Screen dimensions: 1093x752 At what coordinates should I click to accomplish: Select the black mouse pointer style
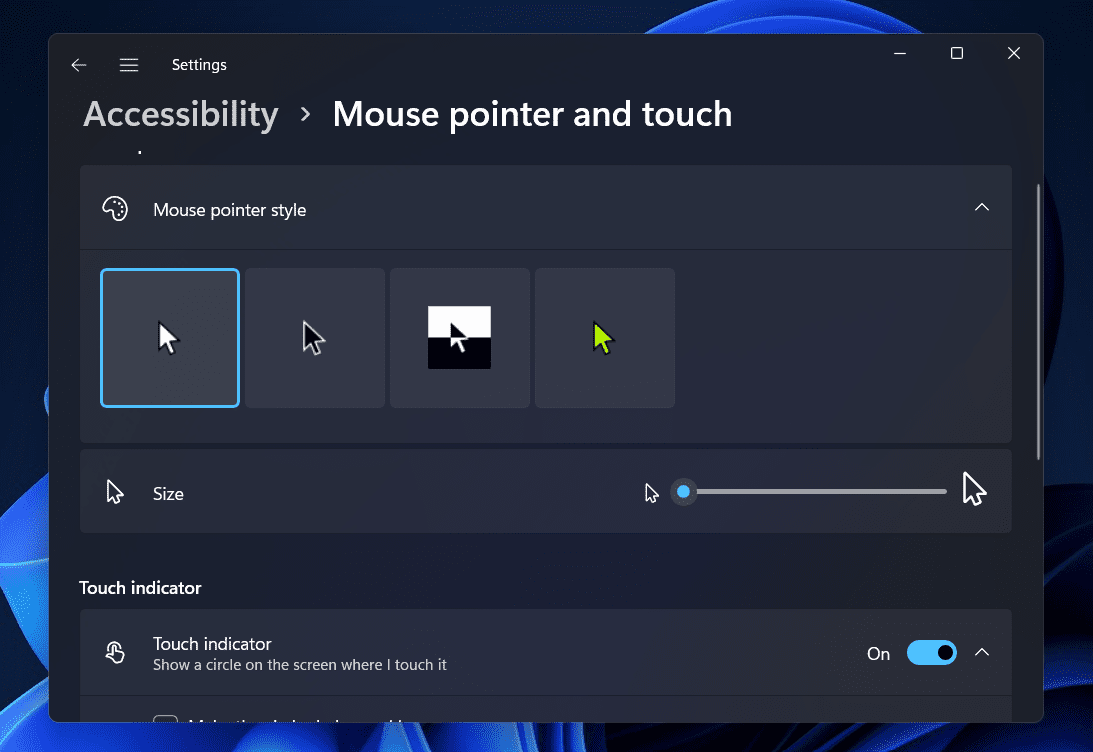coord(314,337)
